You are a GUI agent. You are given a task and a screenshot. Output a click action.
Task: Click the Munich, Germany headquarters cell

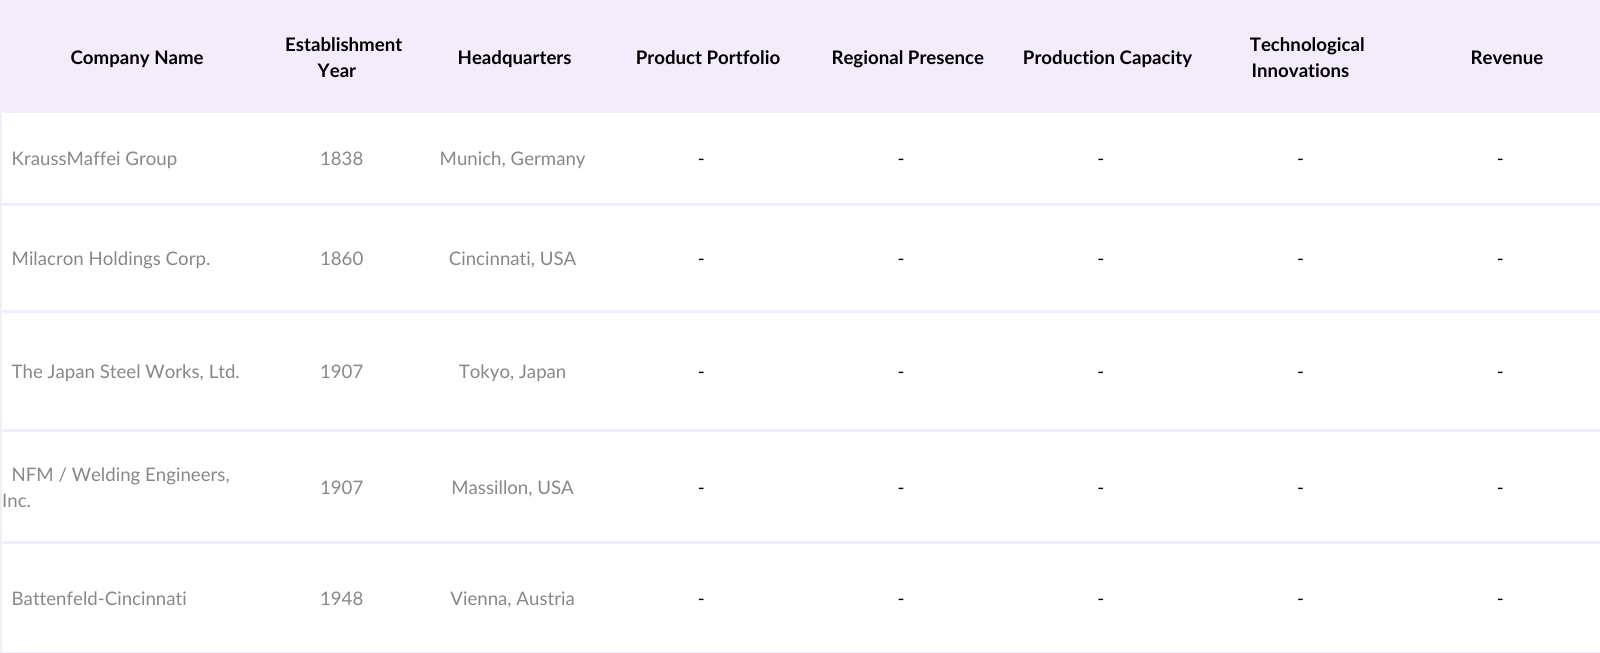click(512, 158)
